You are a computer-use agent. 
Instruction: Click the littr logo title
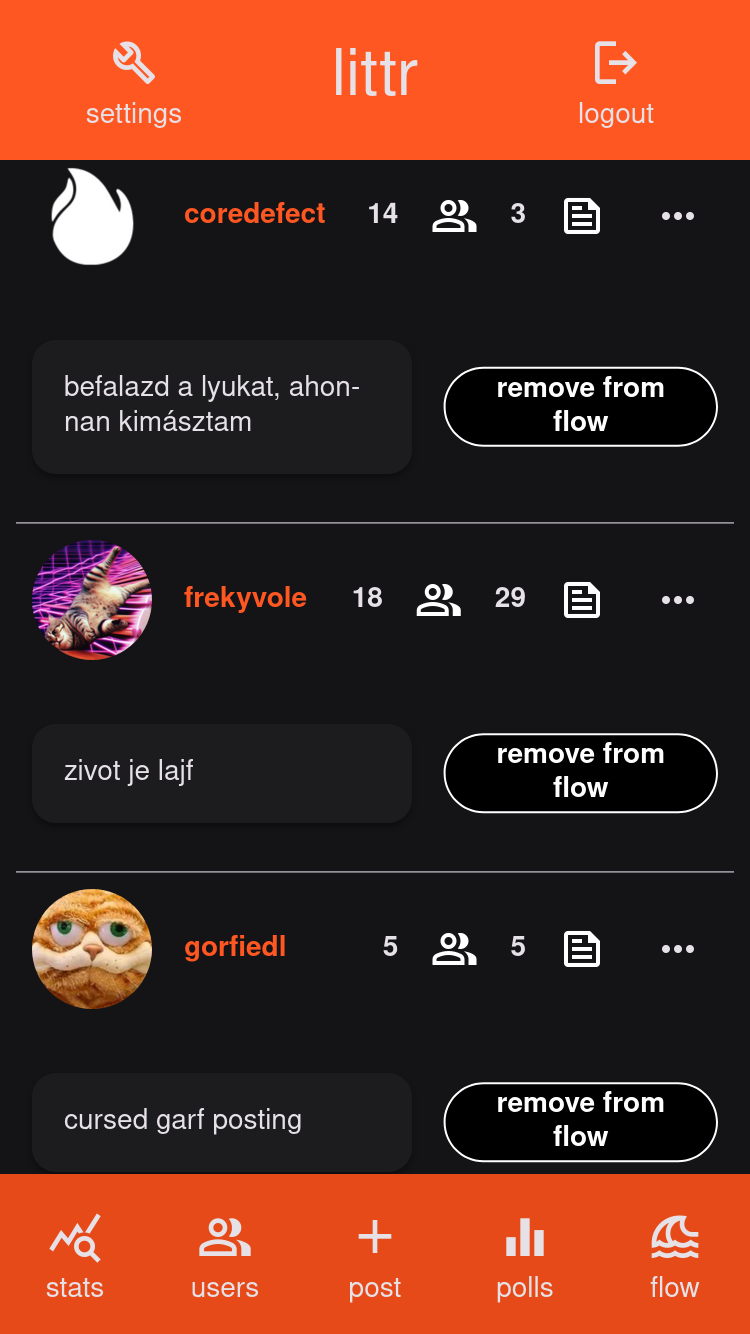(375, 75)
